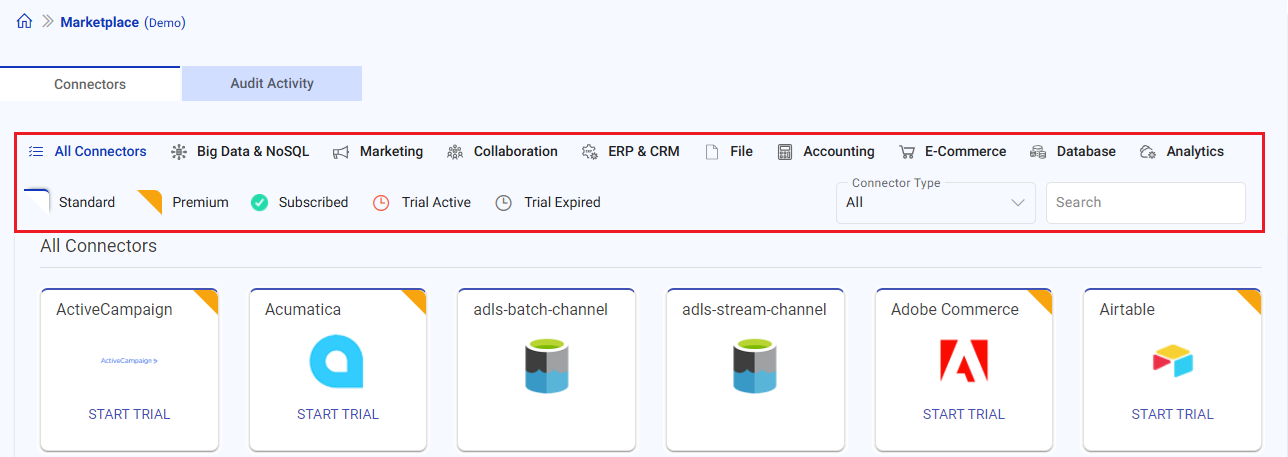The image size is (1288, 457).
Task: Select the Standard legend label
Action: 87,202
